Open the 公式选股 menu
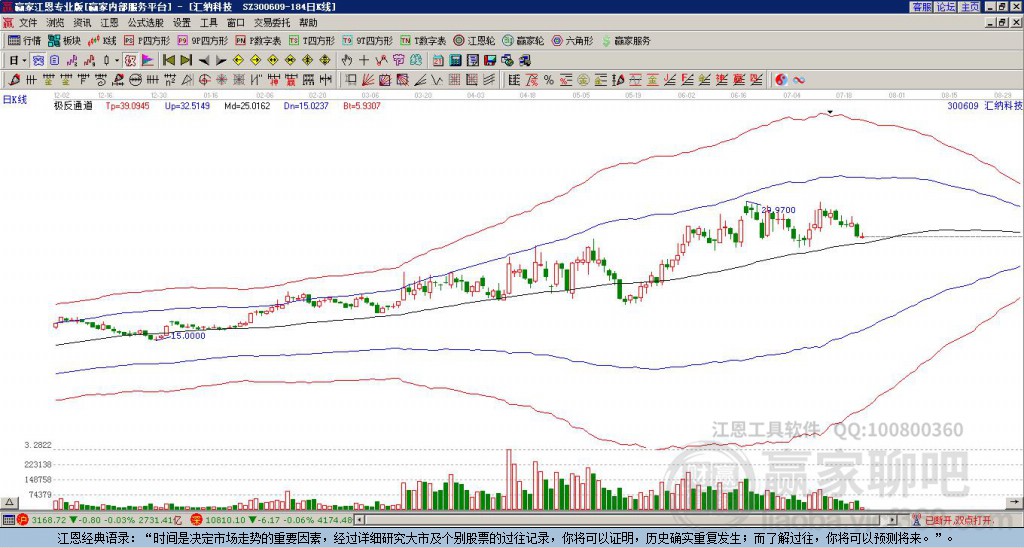The width and height of the screenshot is (1024, 548). (x=146, y=23)
